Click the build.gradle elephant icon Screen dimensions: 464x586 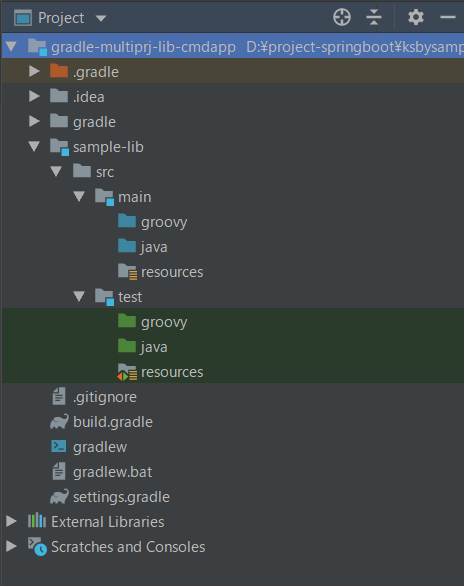(59, 421)
